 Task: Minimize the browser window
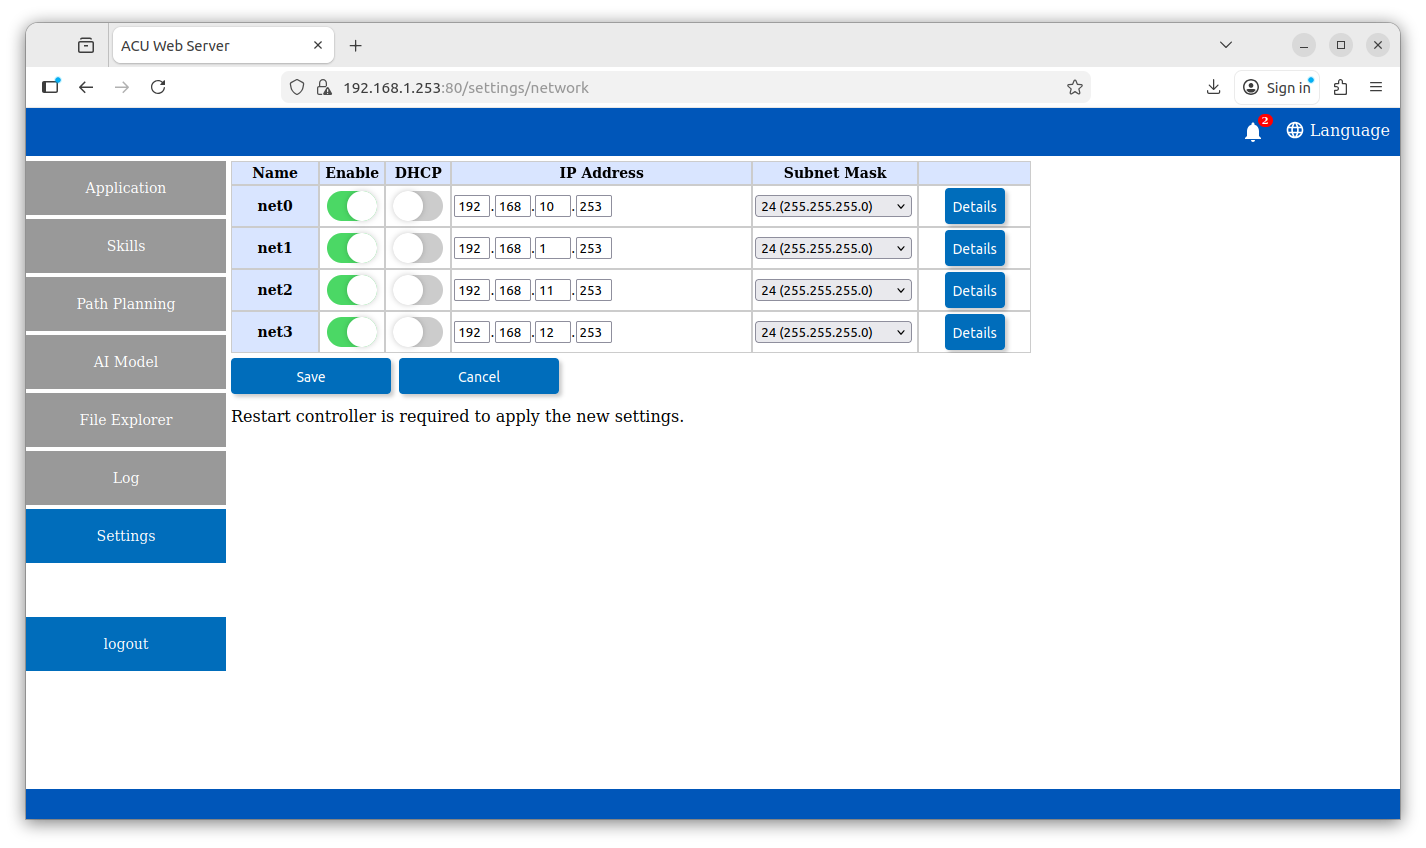click(x=1304, y=45)
